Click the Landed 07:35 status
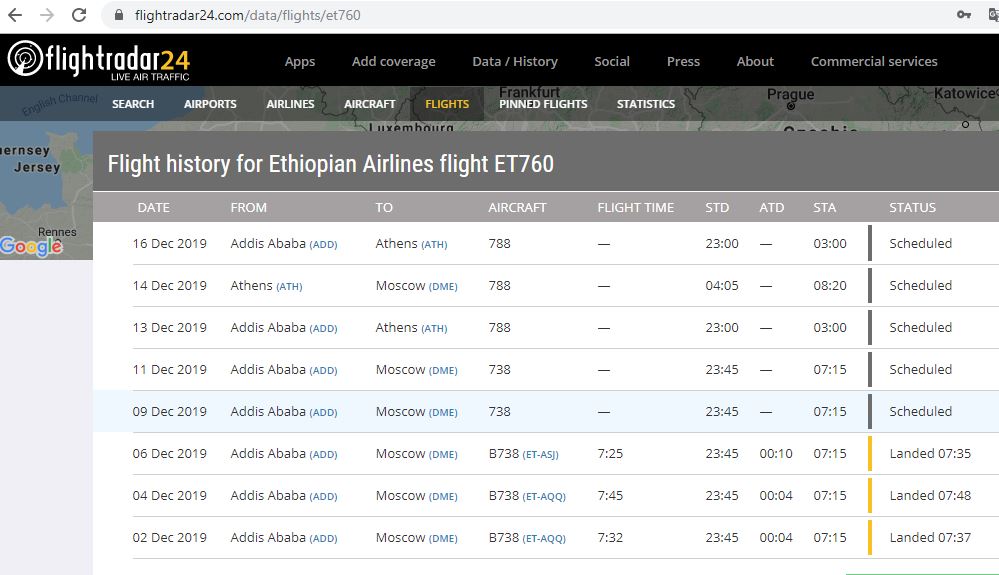999x575 pixels. (x=930, y=453)
